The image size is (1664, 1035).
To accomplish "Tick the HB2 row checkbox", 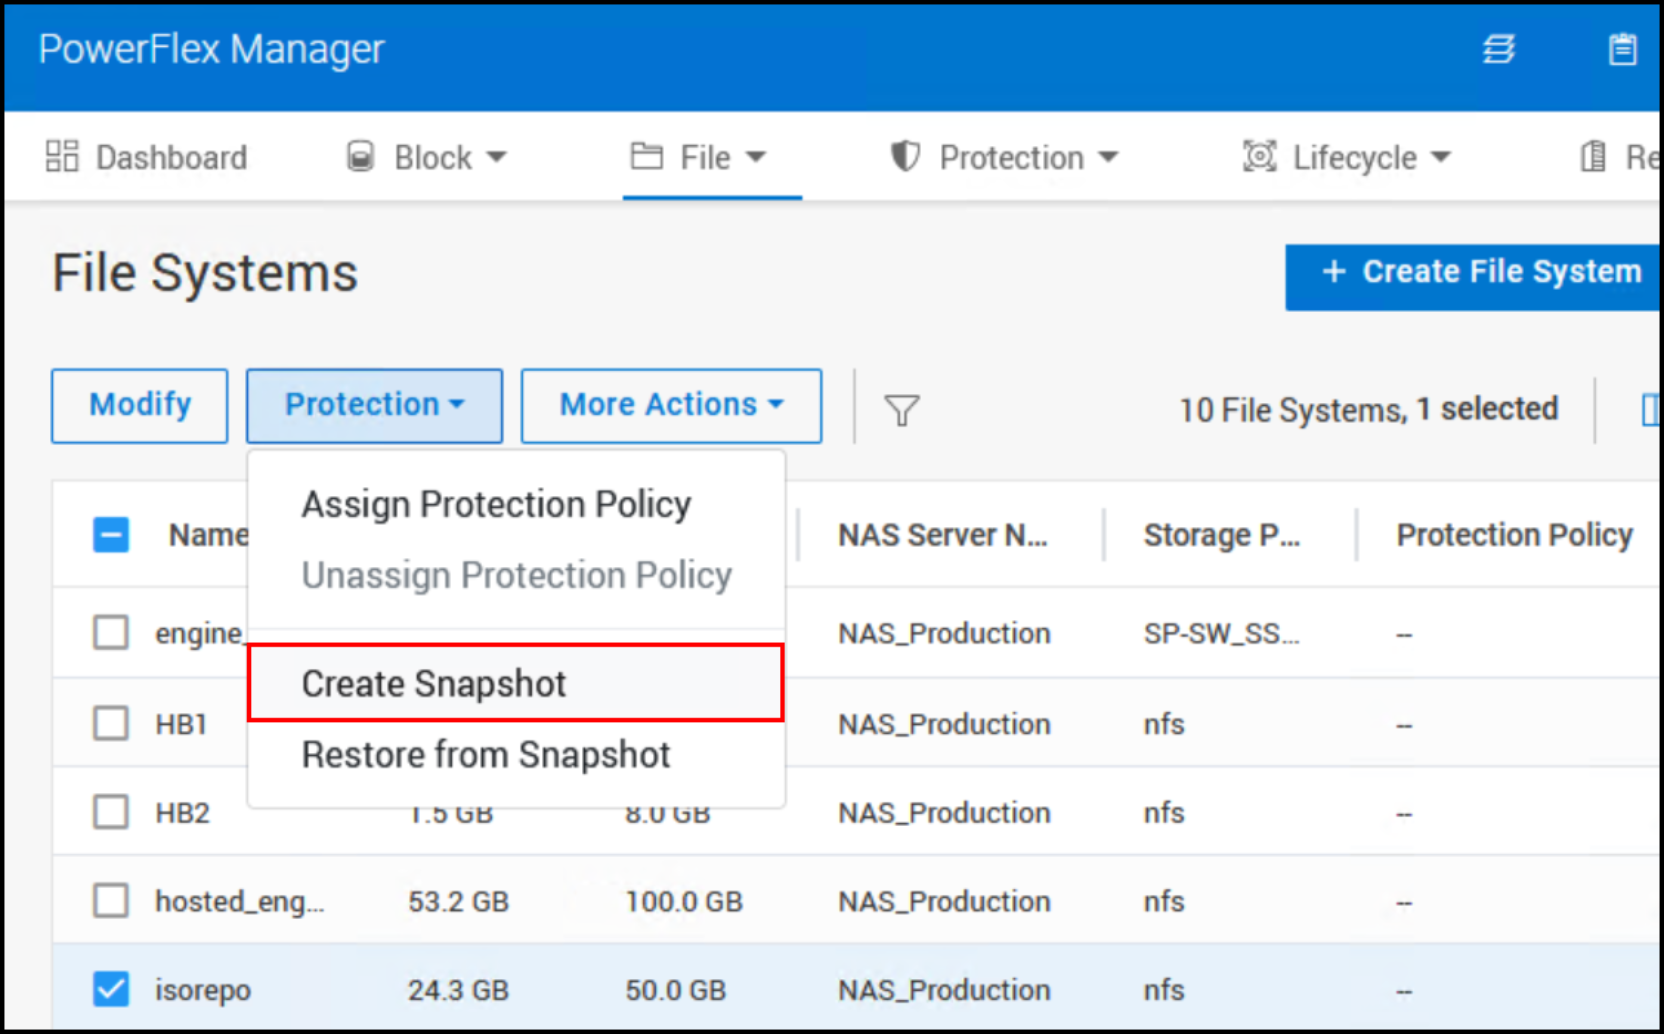I will click(111, 812).
